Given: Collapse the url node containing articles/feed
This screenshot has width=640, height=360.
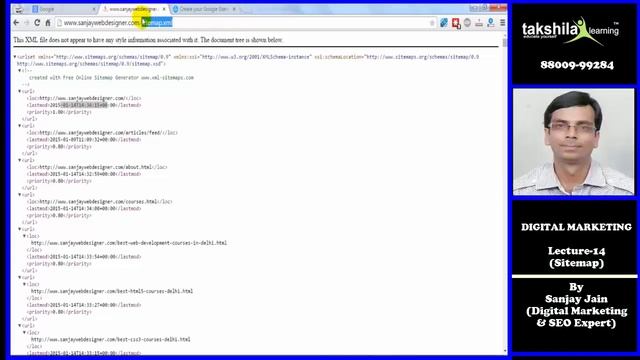Looking at the screenshot, I should 19,126.
